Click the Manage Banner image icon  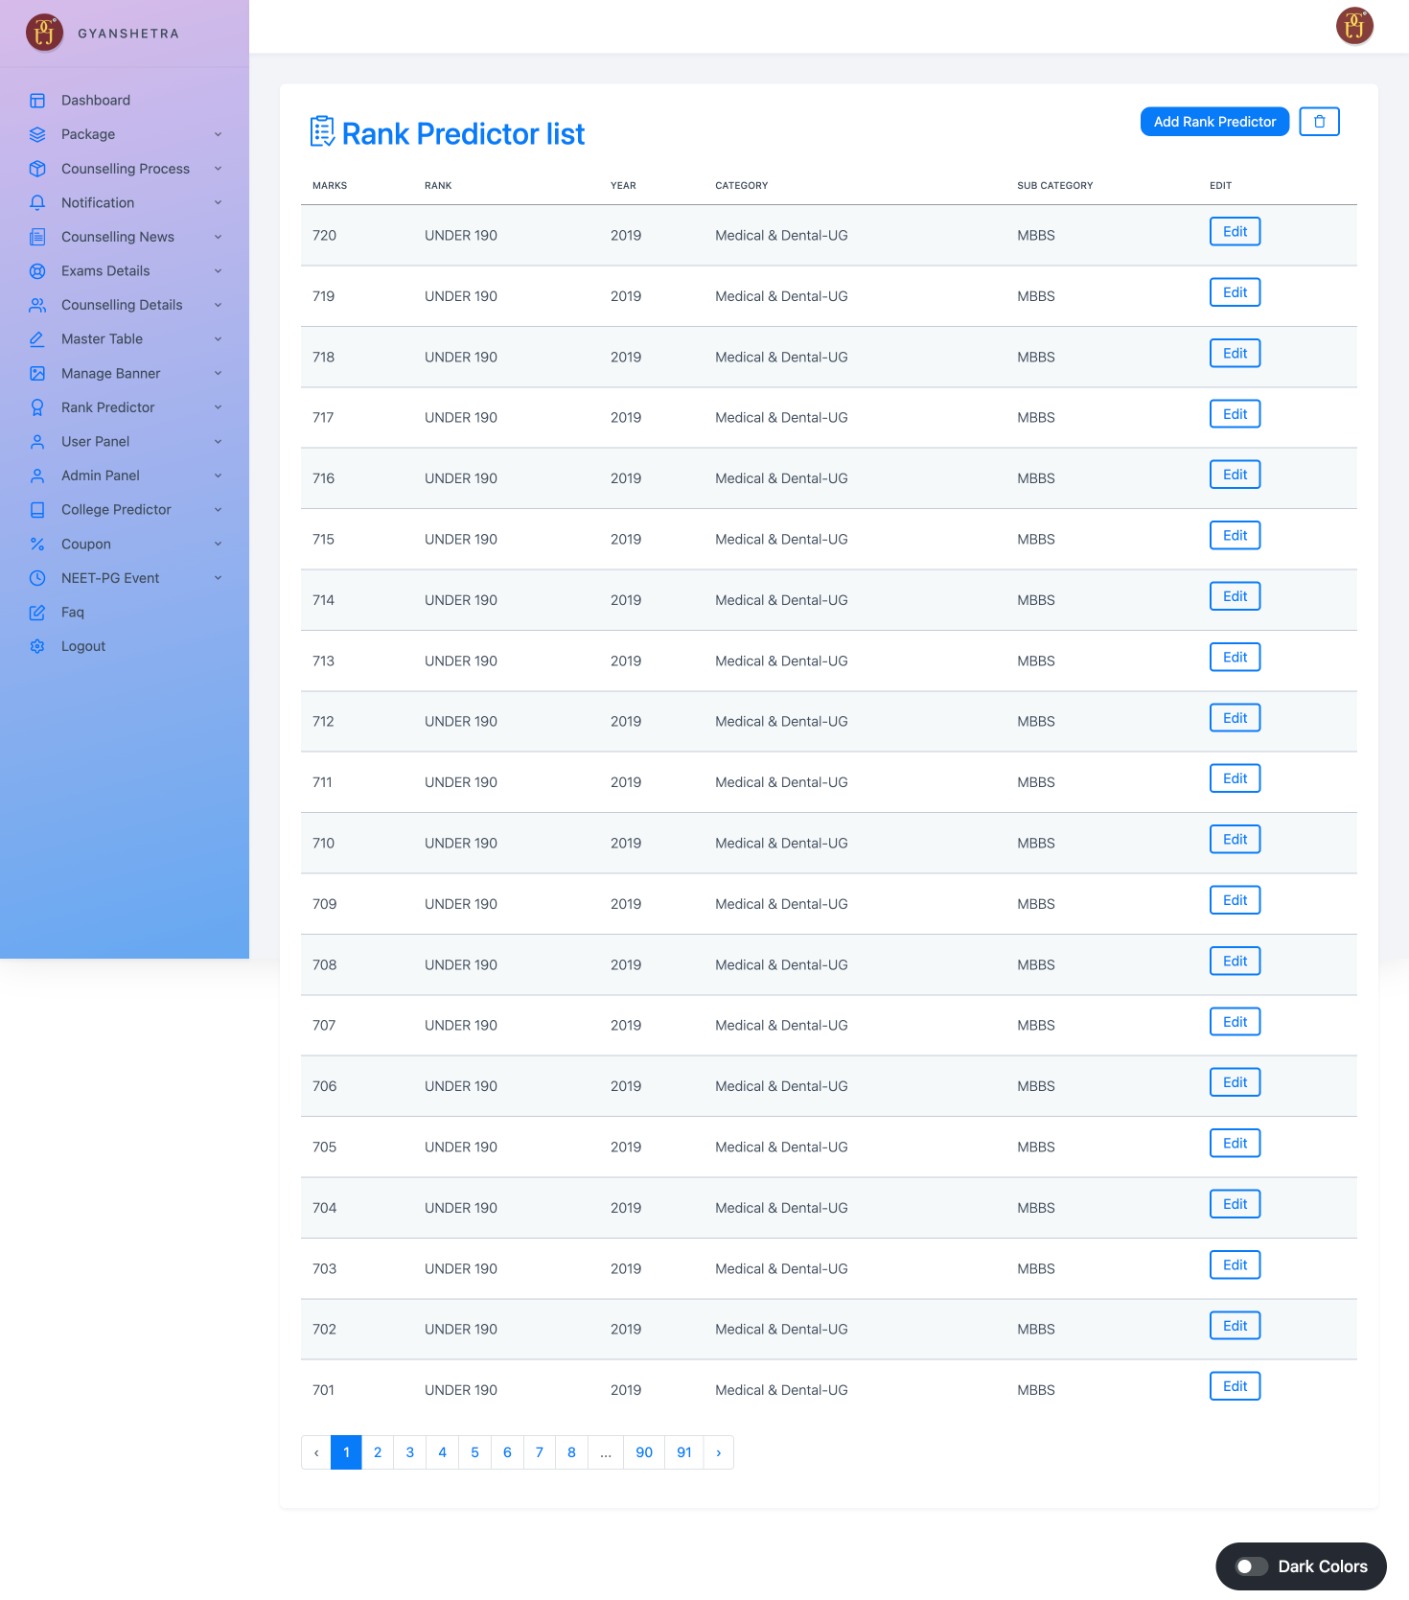[37, 373]
